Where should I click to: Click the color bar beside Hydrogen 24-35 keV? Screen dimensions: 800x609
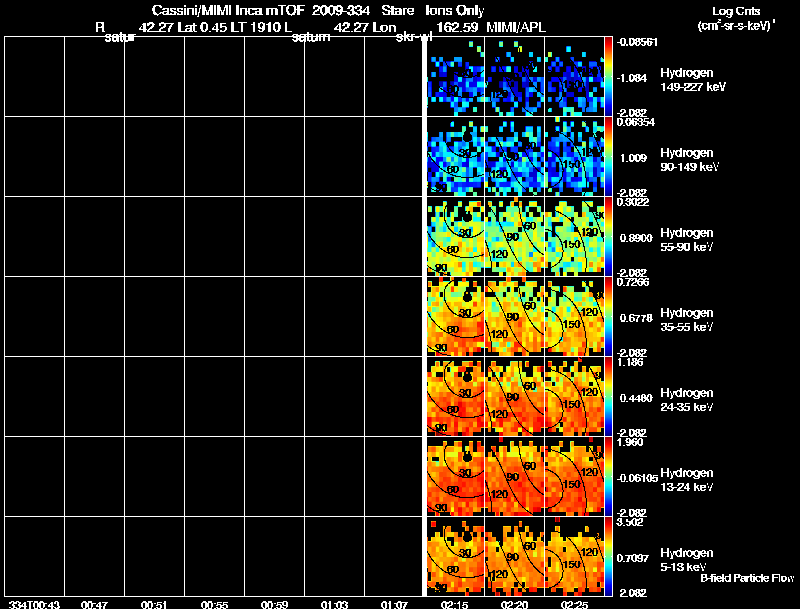(x=608, y=396)
